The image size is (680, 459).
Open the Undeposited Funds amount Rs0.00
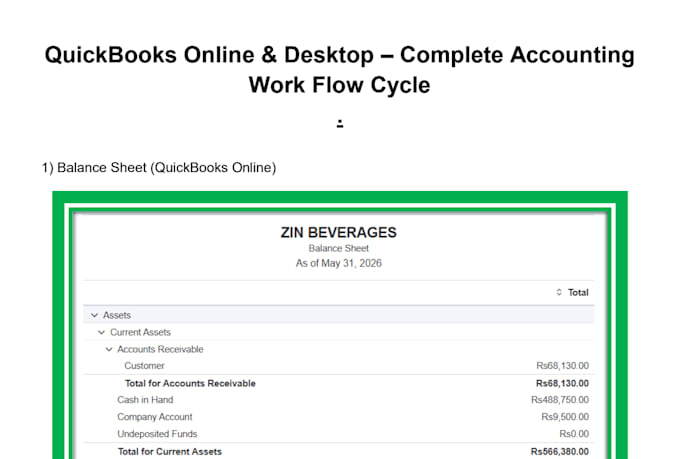pyautogui.click(x=574, y=434)
